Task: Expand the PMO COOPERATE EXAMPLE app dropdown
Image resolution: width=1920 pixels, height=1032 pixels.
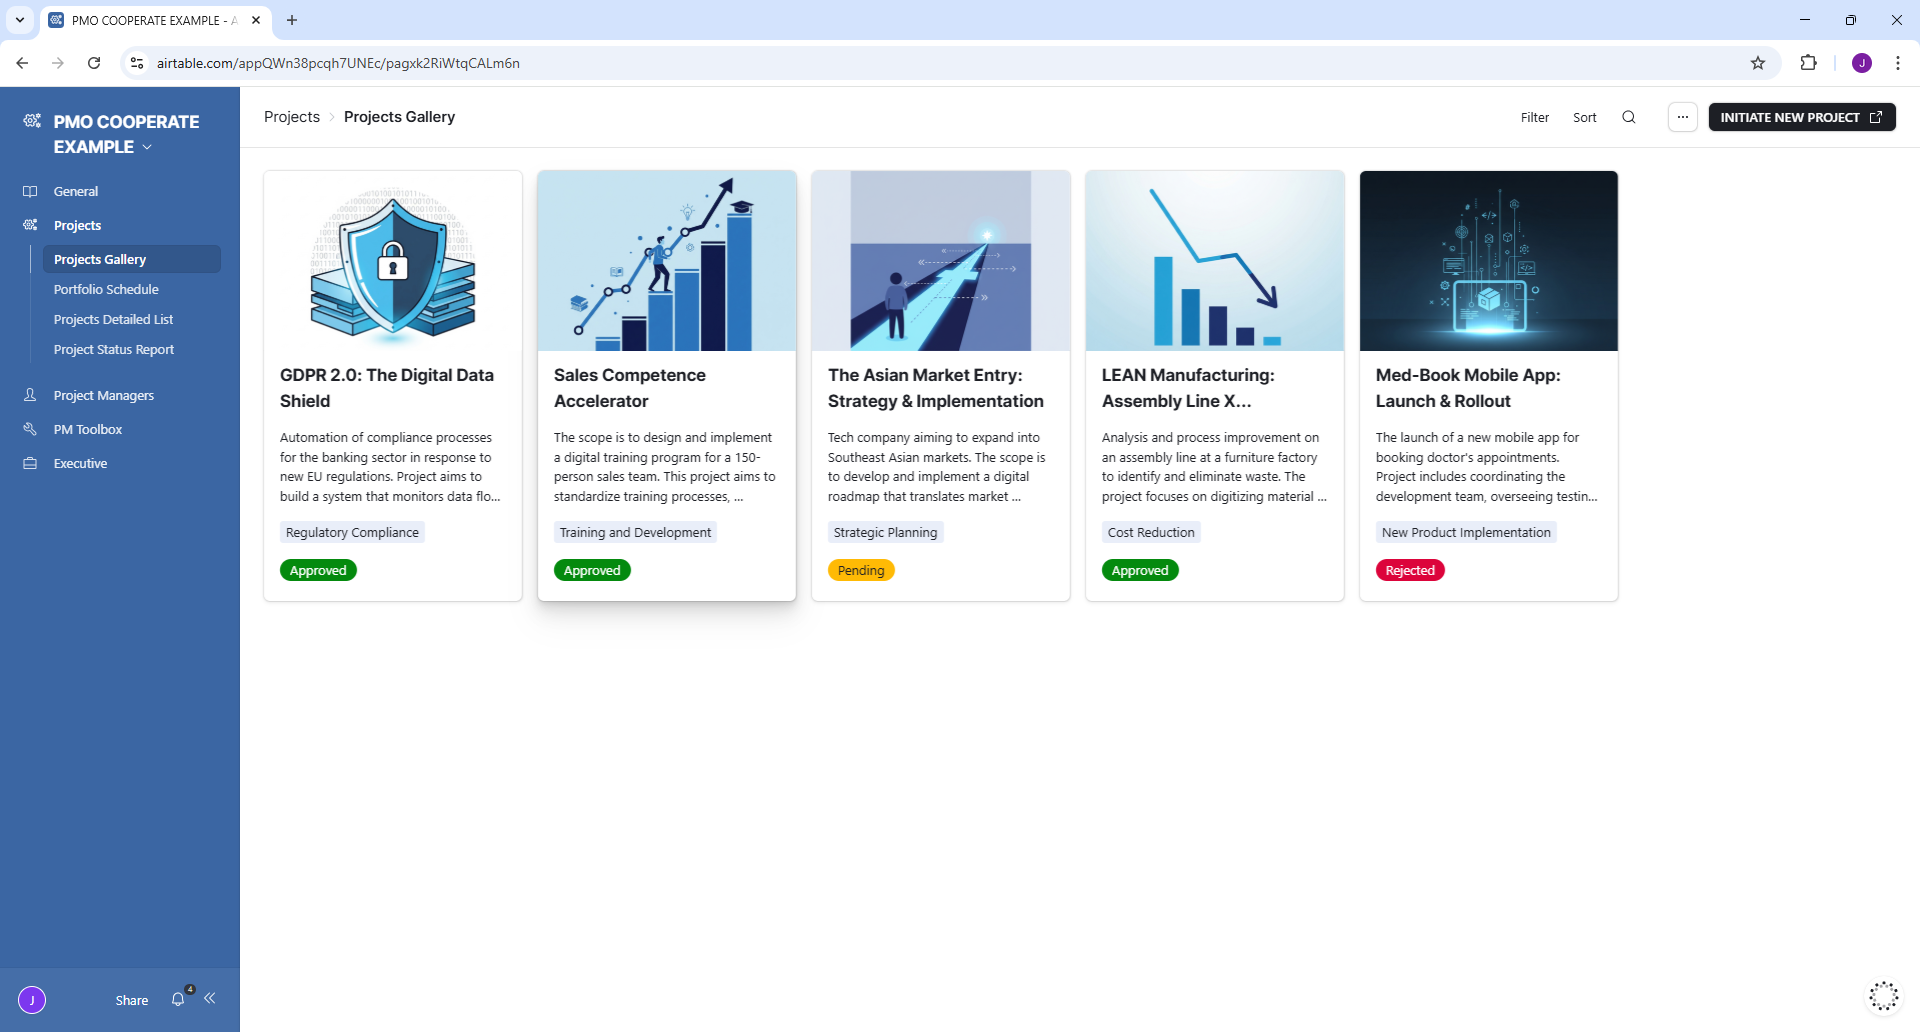Action: click(x=148, y=147)
